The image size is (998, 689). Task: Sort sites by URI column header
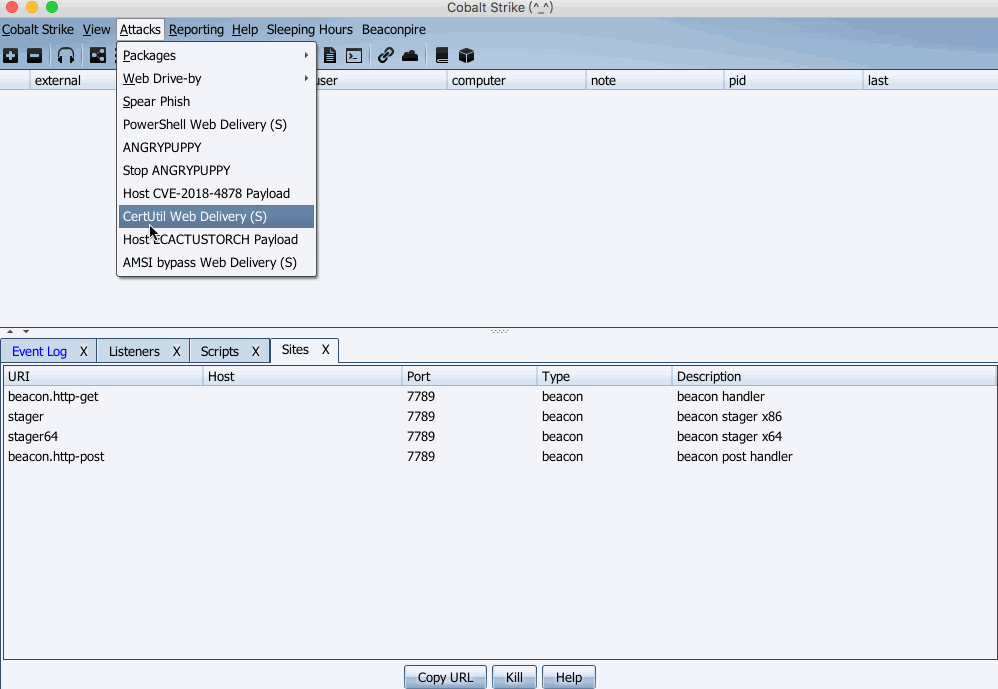103,376
